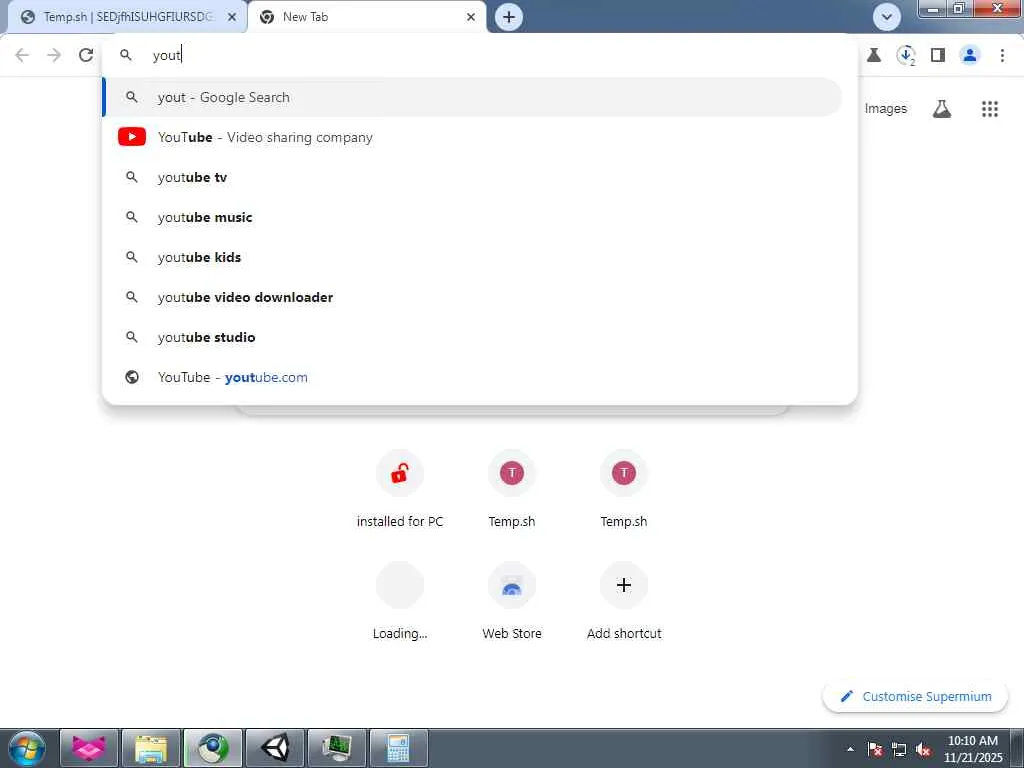Open the pink cat app in taskbar
The height and width of the screenshot is (768, 1024).
89,748
